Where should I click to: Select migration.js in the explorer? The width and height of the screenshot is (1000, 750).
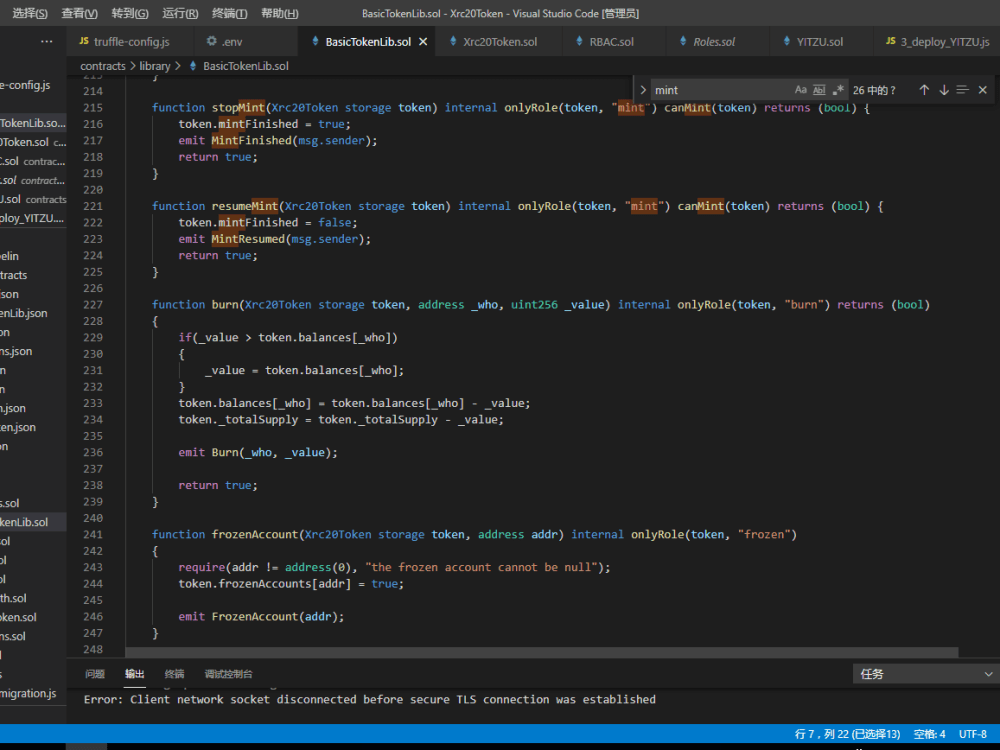[x=33, y=693]
